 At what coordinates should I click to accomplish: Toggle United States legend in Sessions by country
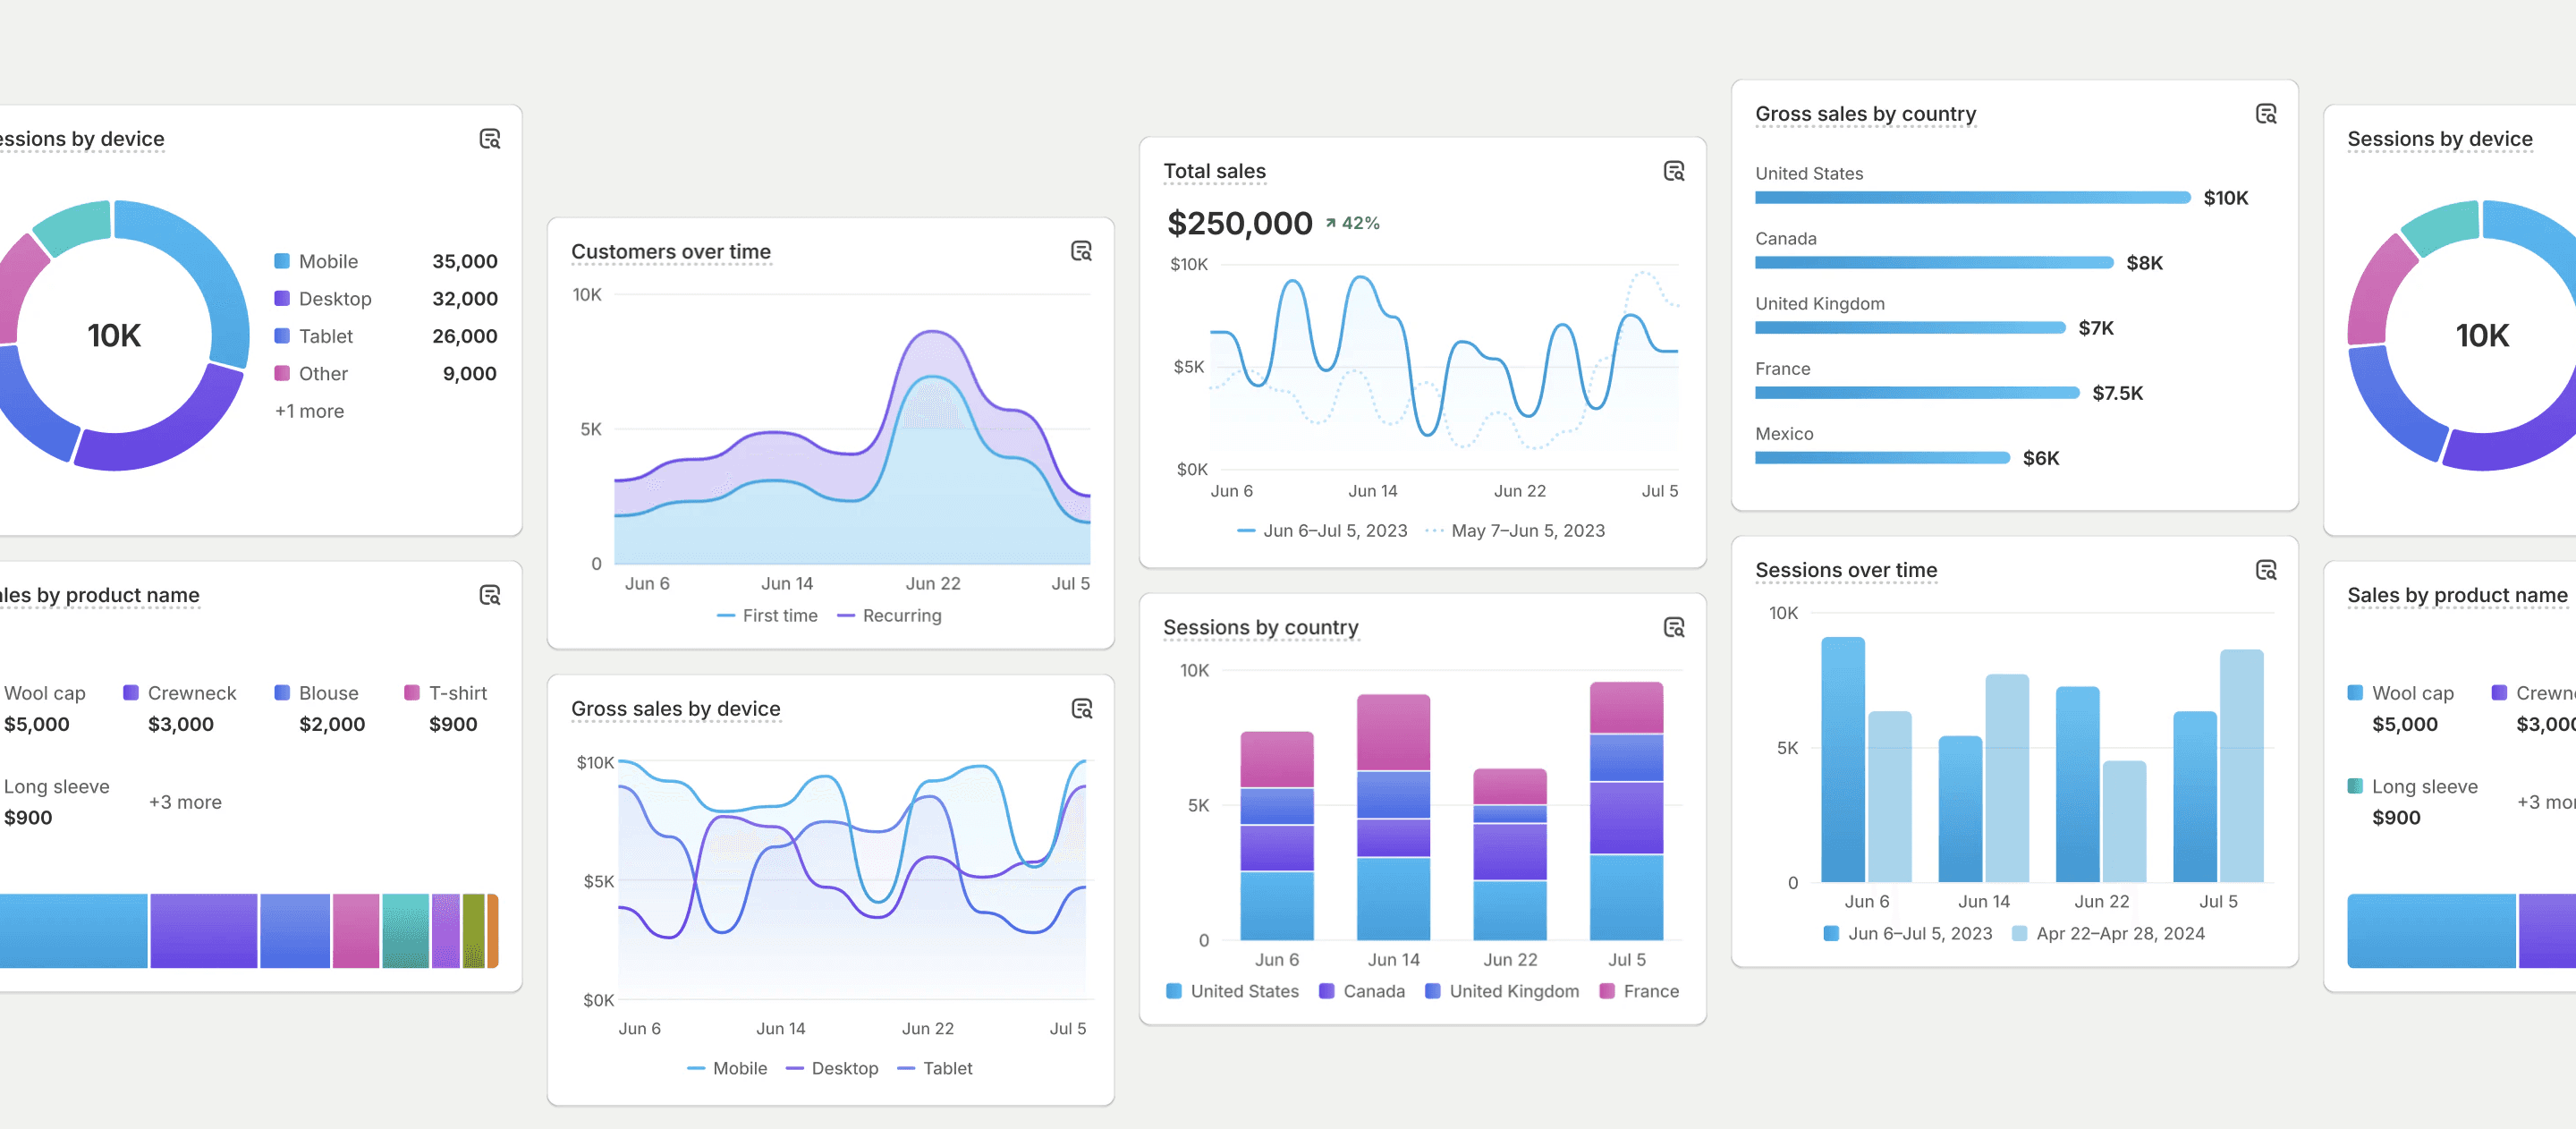[x=1232, y=991]
